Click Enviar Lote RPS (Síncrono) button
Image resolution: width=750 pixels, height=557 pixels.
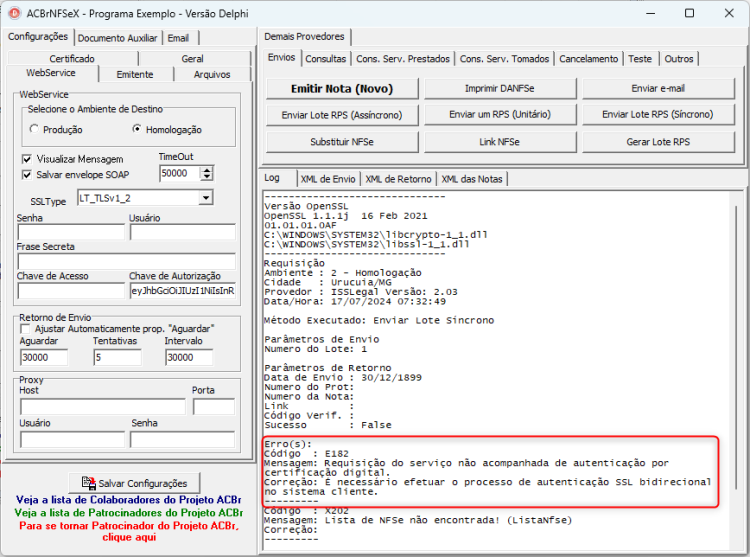pos(658,115)
